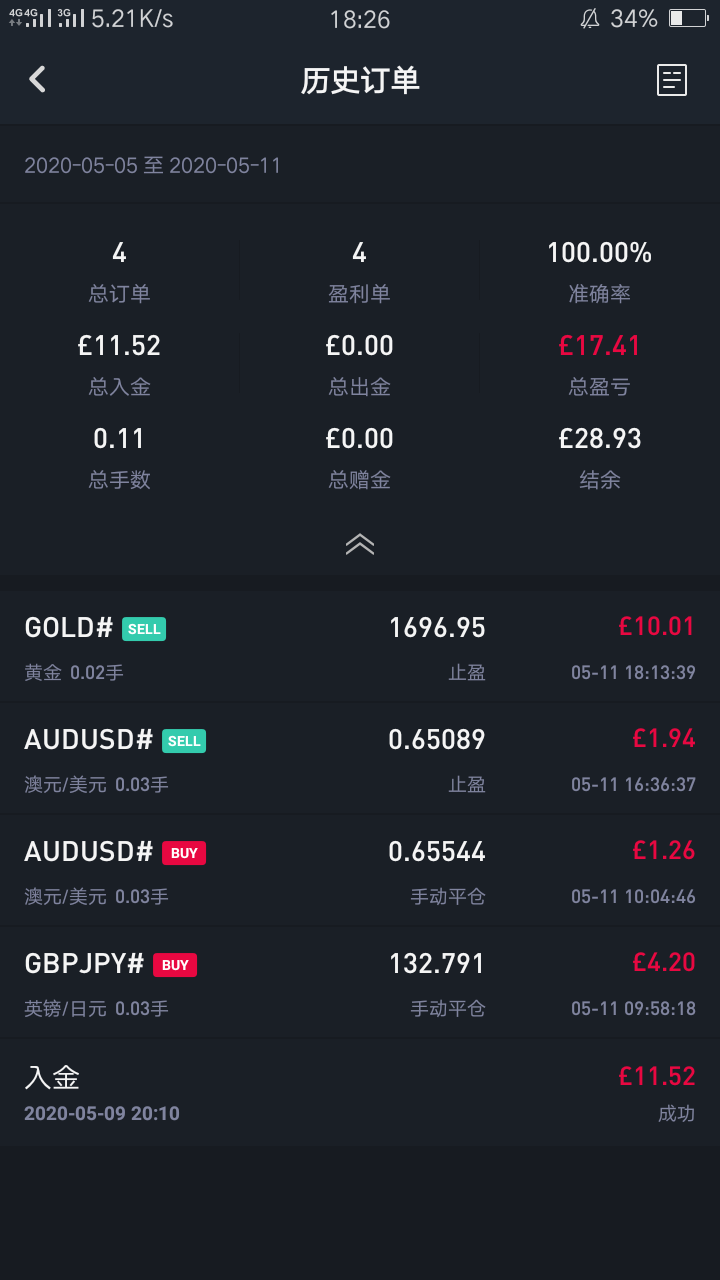Tap the BUY badge on AUDUSD# order
The width and height of the screenshot is (720, 1280).
tap(184, 853)
